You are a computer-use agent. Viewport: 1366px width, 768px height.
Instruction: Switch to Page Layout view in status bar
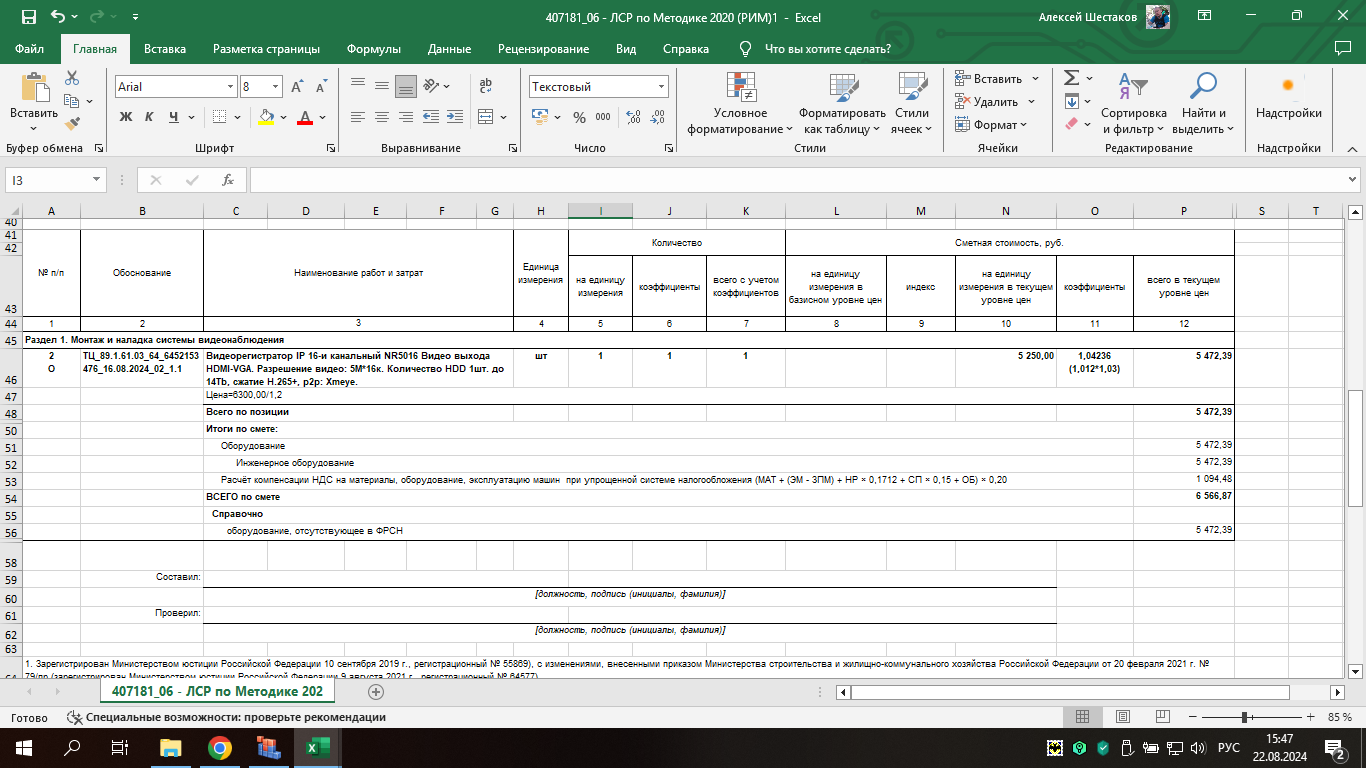pos(1123,717)
